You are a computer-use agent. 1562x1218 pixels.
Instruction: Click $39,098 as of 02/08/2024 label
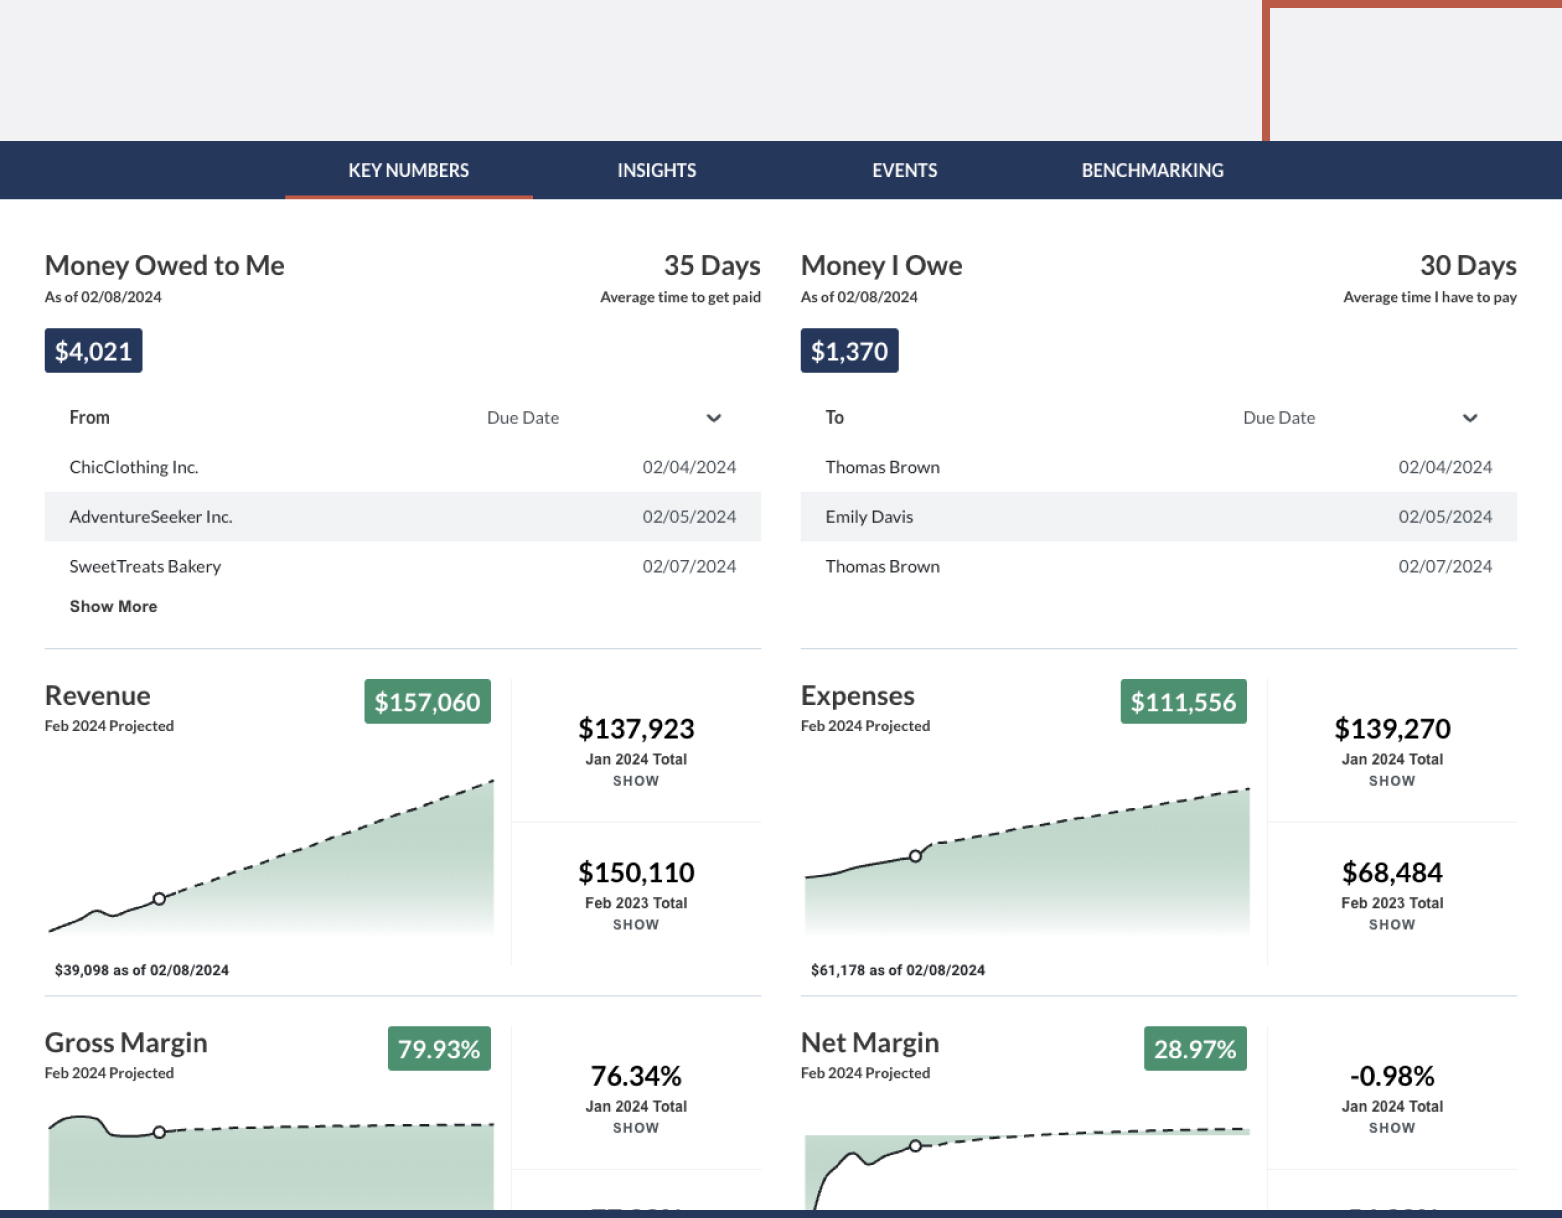pyautogui.click(x=141, y=970)
